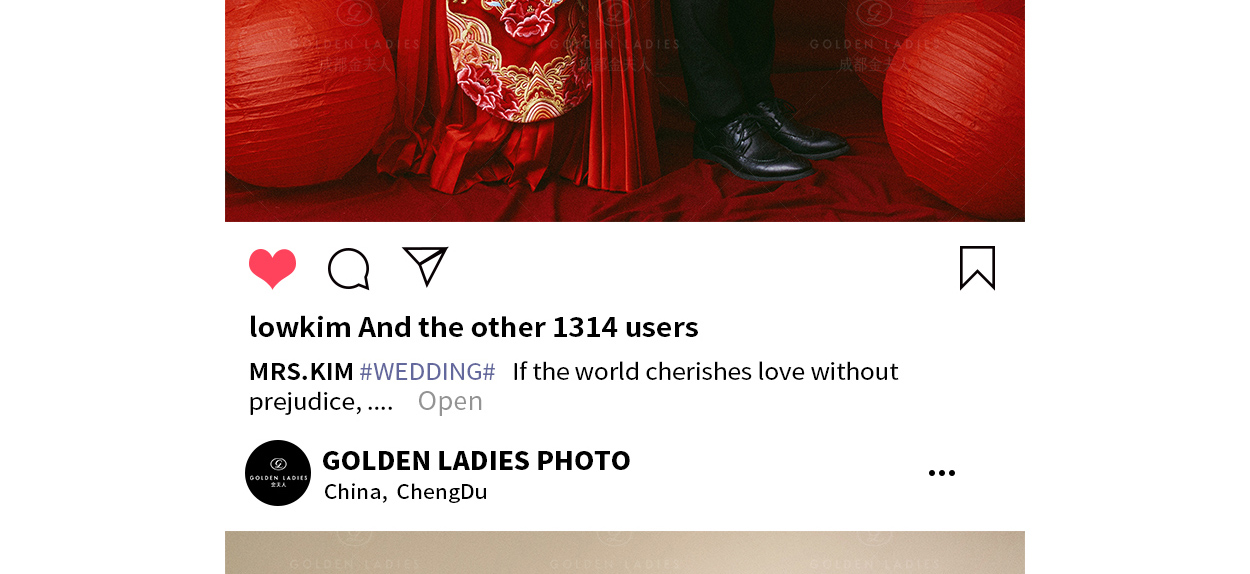Open the GOLDEN LADIES PHOTO account name

click(x=476, y=460)
